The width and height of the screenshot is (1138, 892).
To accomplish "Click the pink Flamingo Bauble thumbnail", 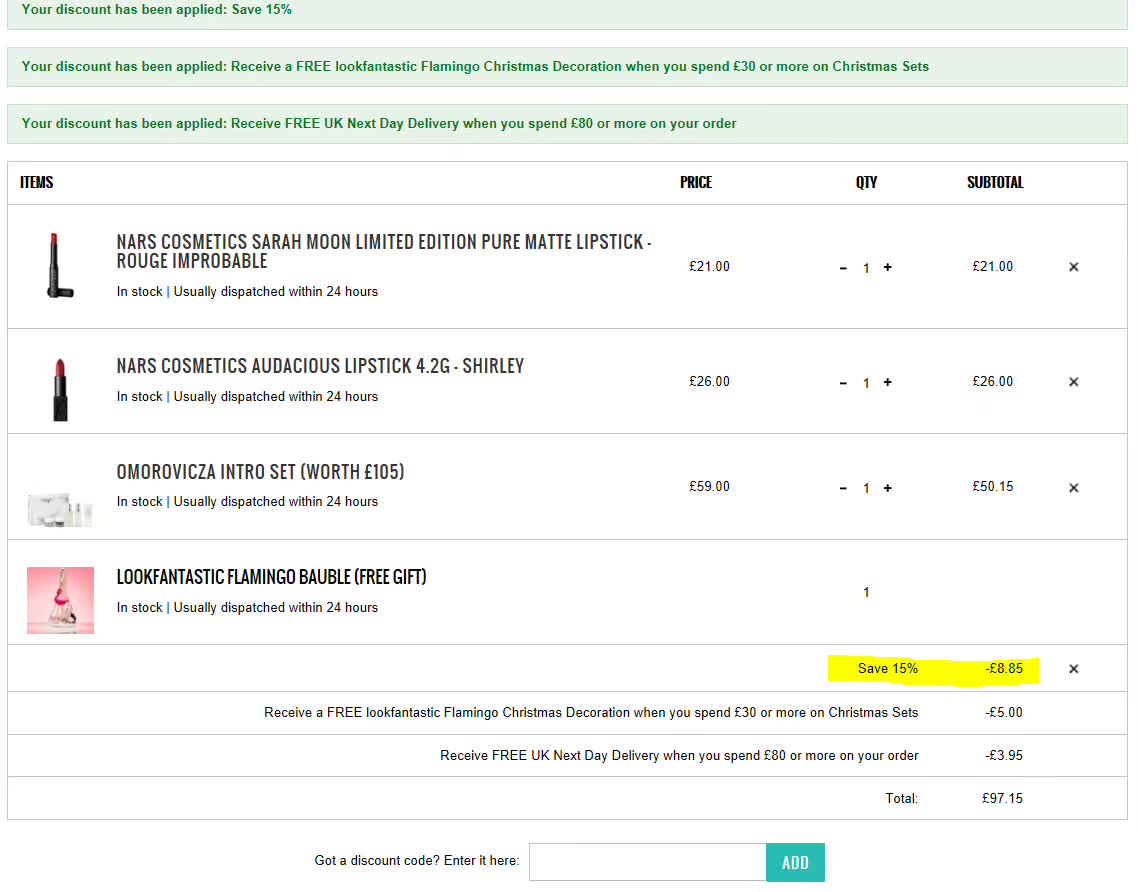I will point(60,600).
